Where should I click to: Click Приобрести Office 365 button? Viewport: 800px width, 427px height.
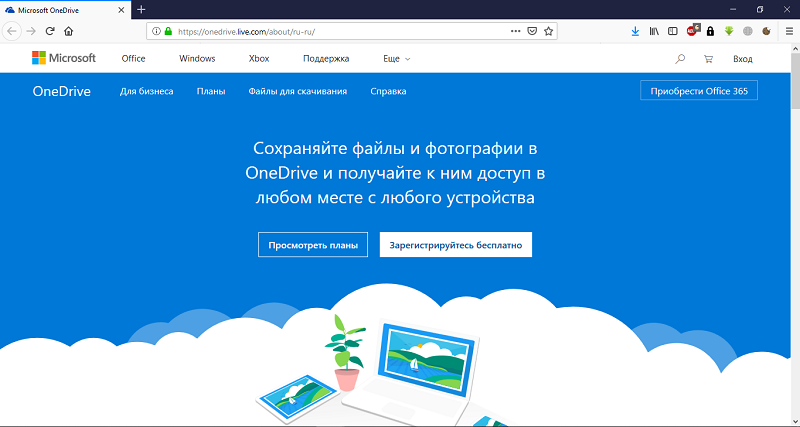pyautogui.click(x=699, y=91)
